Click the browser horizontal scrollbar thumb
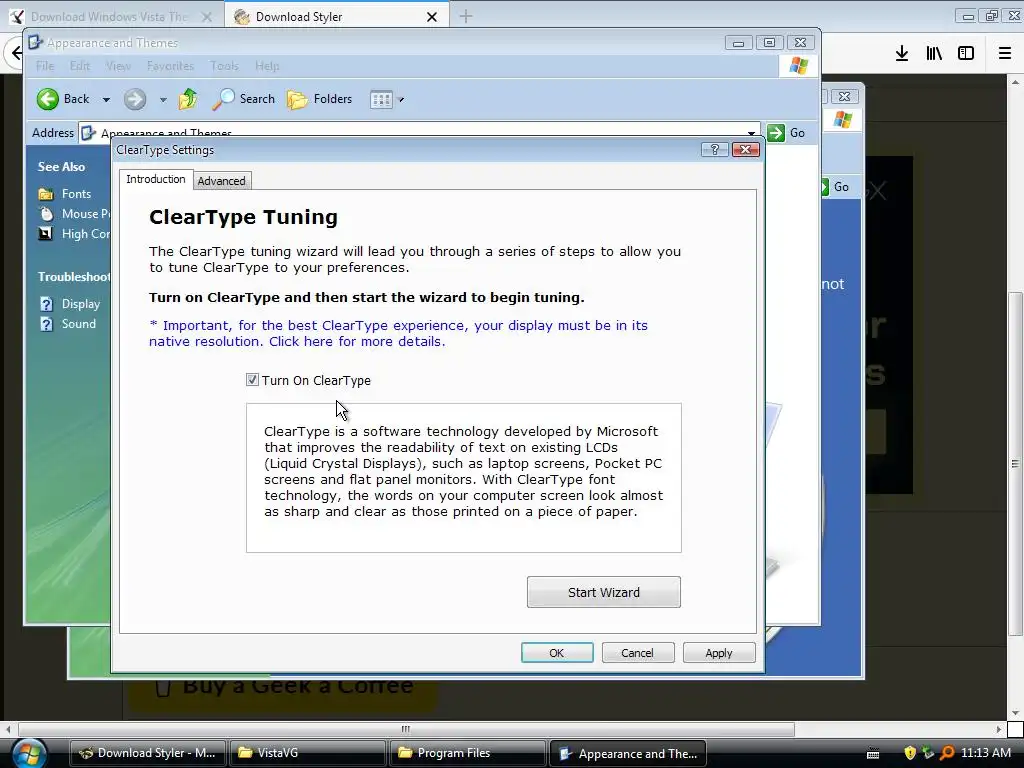The image size is (1024, 768). click(x=406, y=729)
